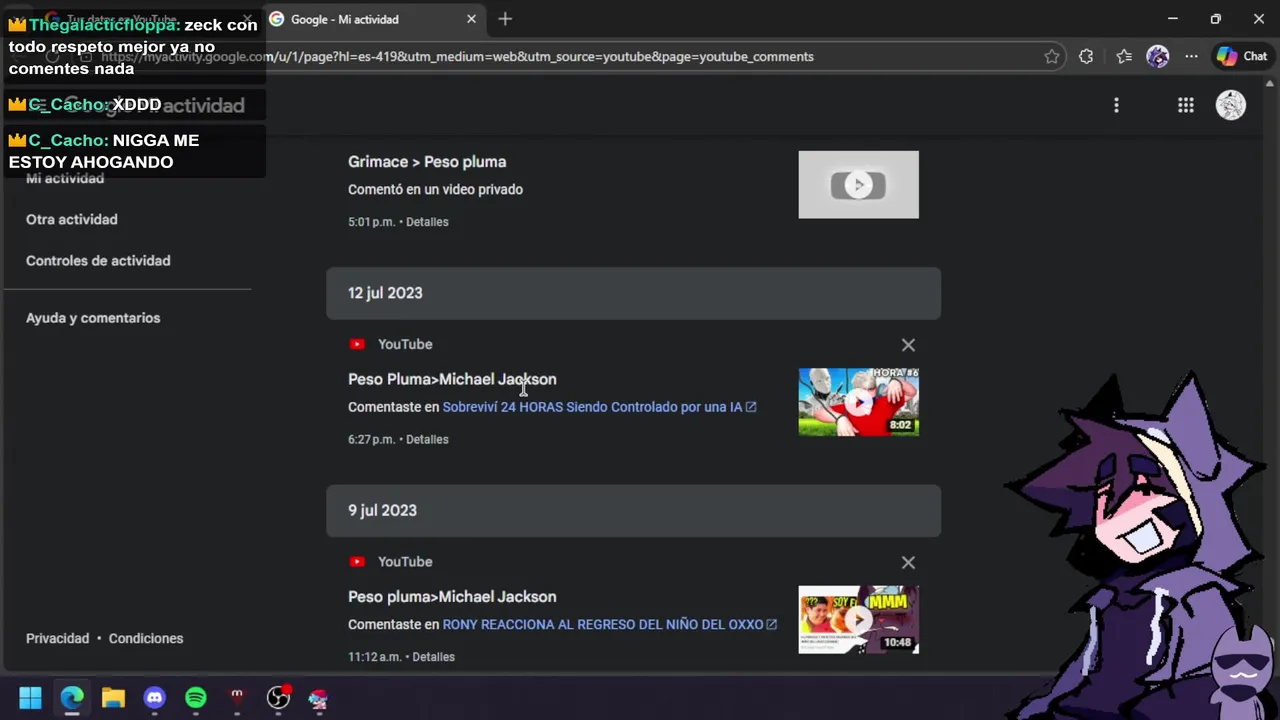Open Detalles for the 6:27 p.m. comment

(x=427, y=439)
